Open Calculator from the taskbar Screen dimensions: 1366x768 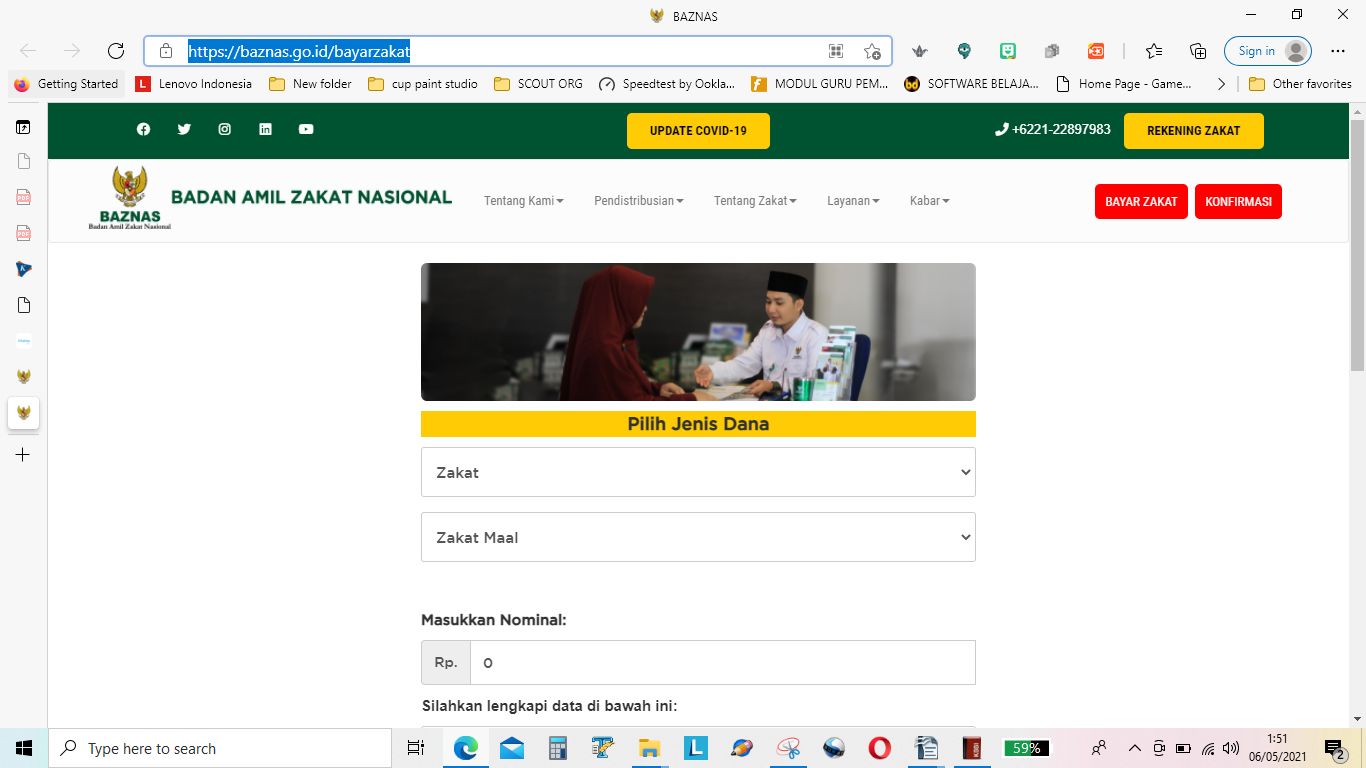[558, 748]
